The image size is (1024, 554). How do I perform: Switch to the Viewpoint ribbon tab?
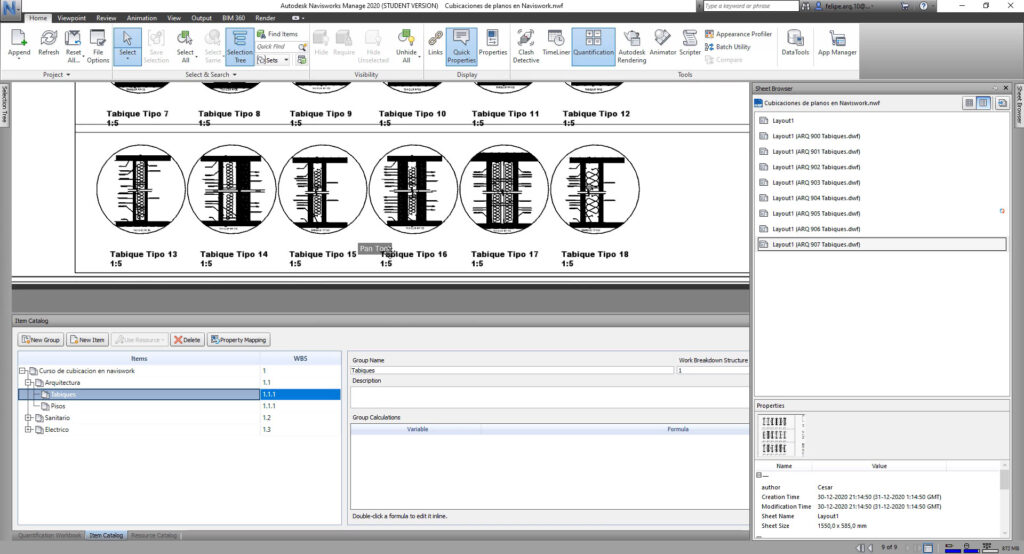point(71,18)
